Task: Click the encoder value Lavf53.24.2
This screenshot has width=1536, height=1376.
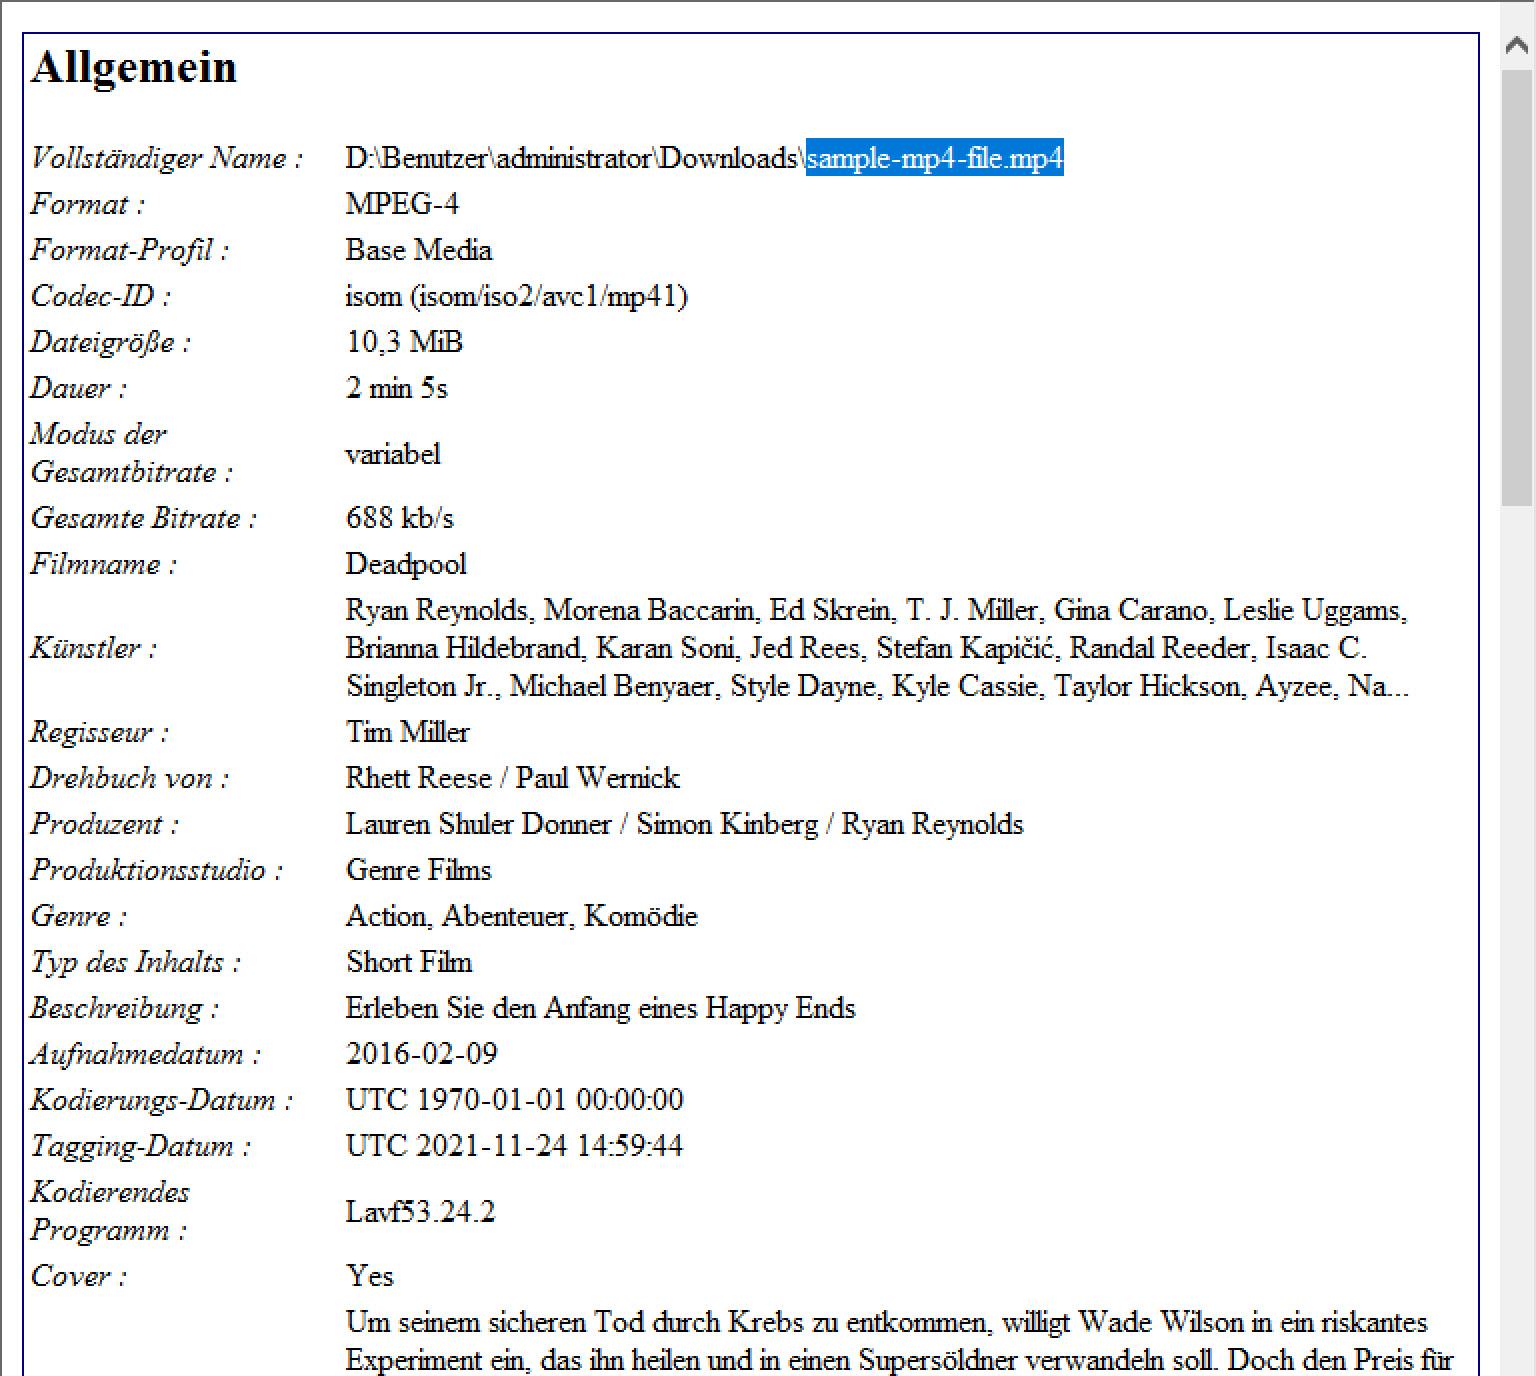Action: [421, 1212]
